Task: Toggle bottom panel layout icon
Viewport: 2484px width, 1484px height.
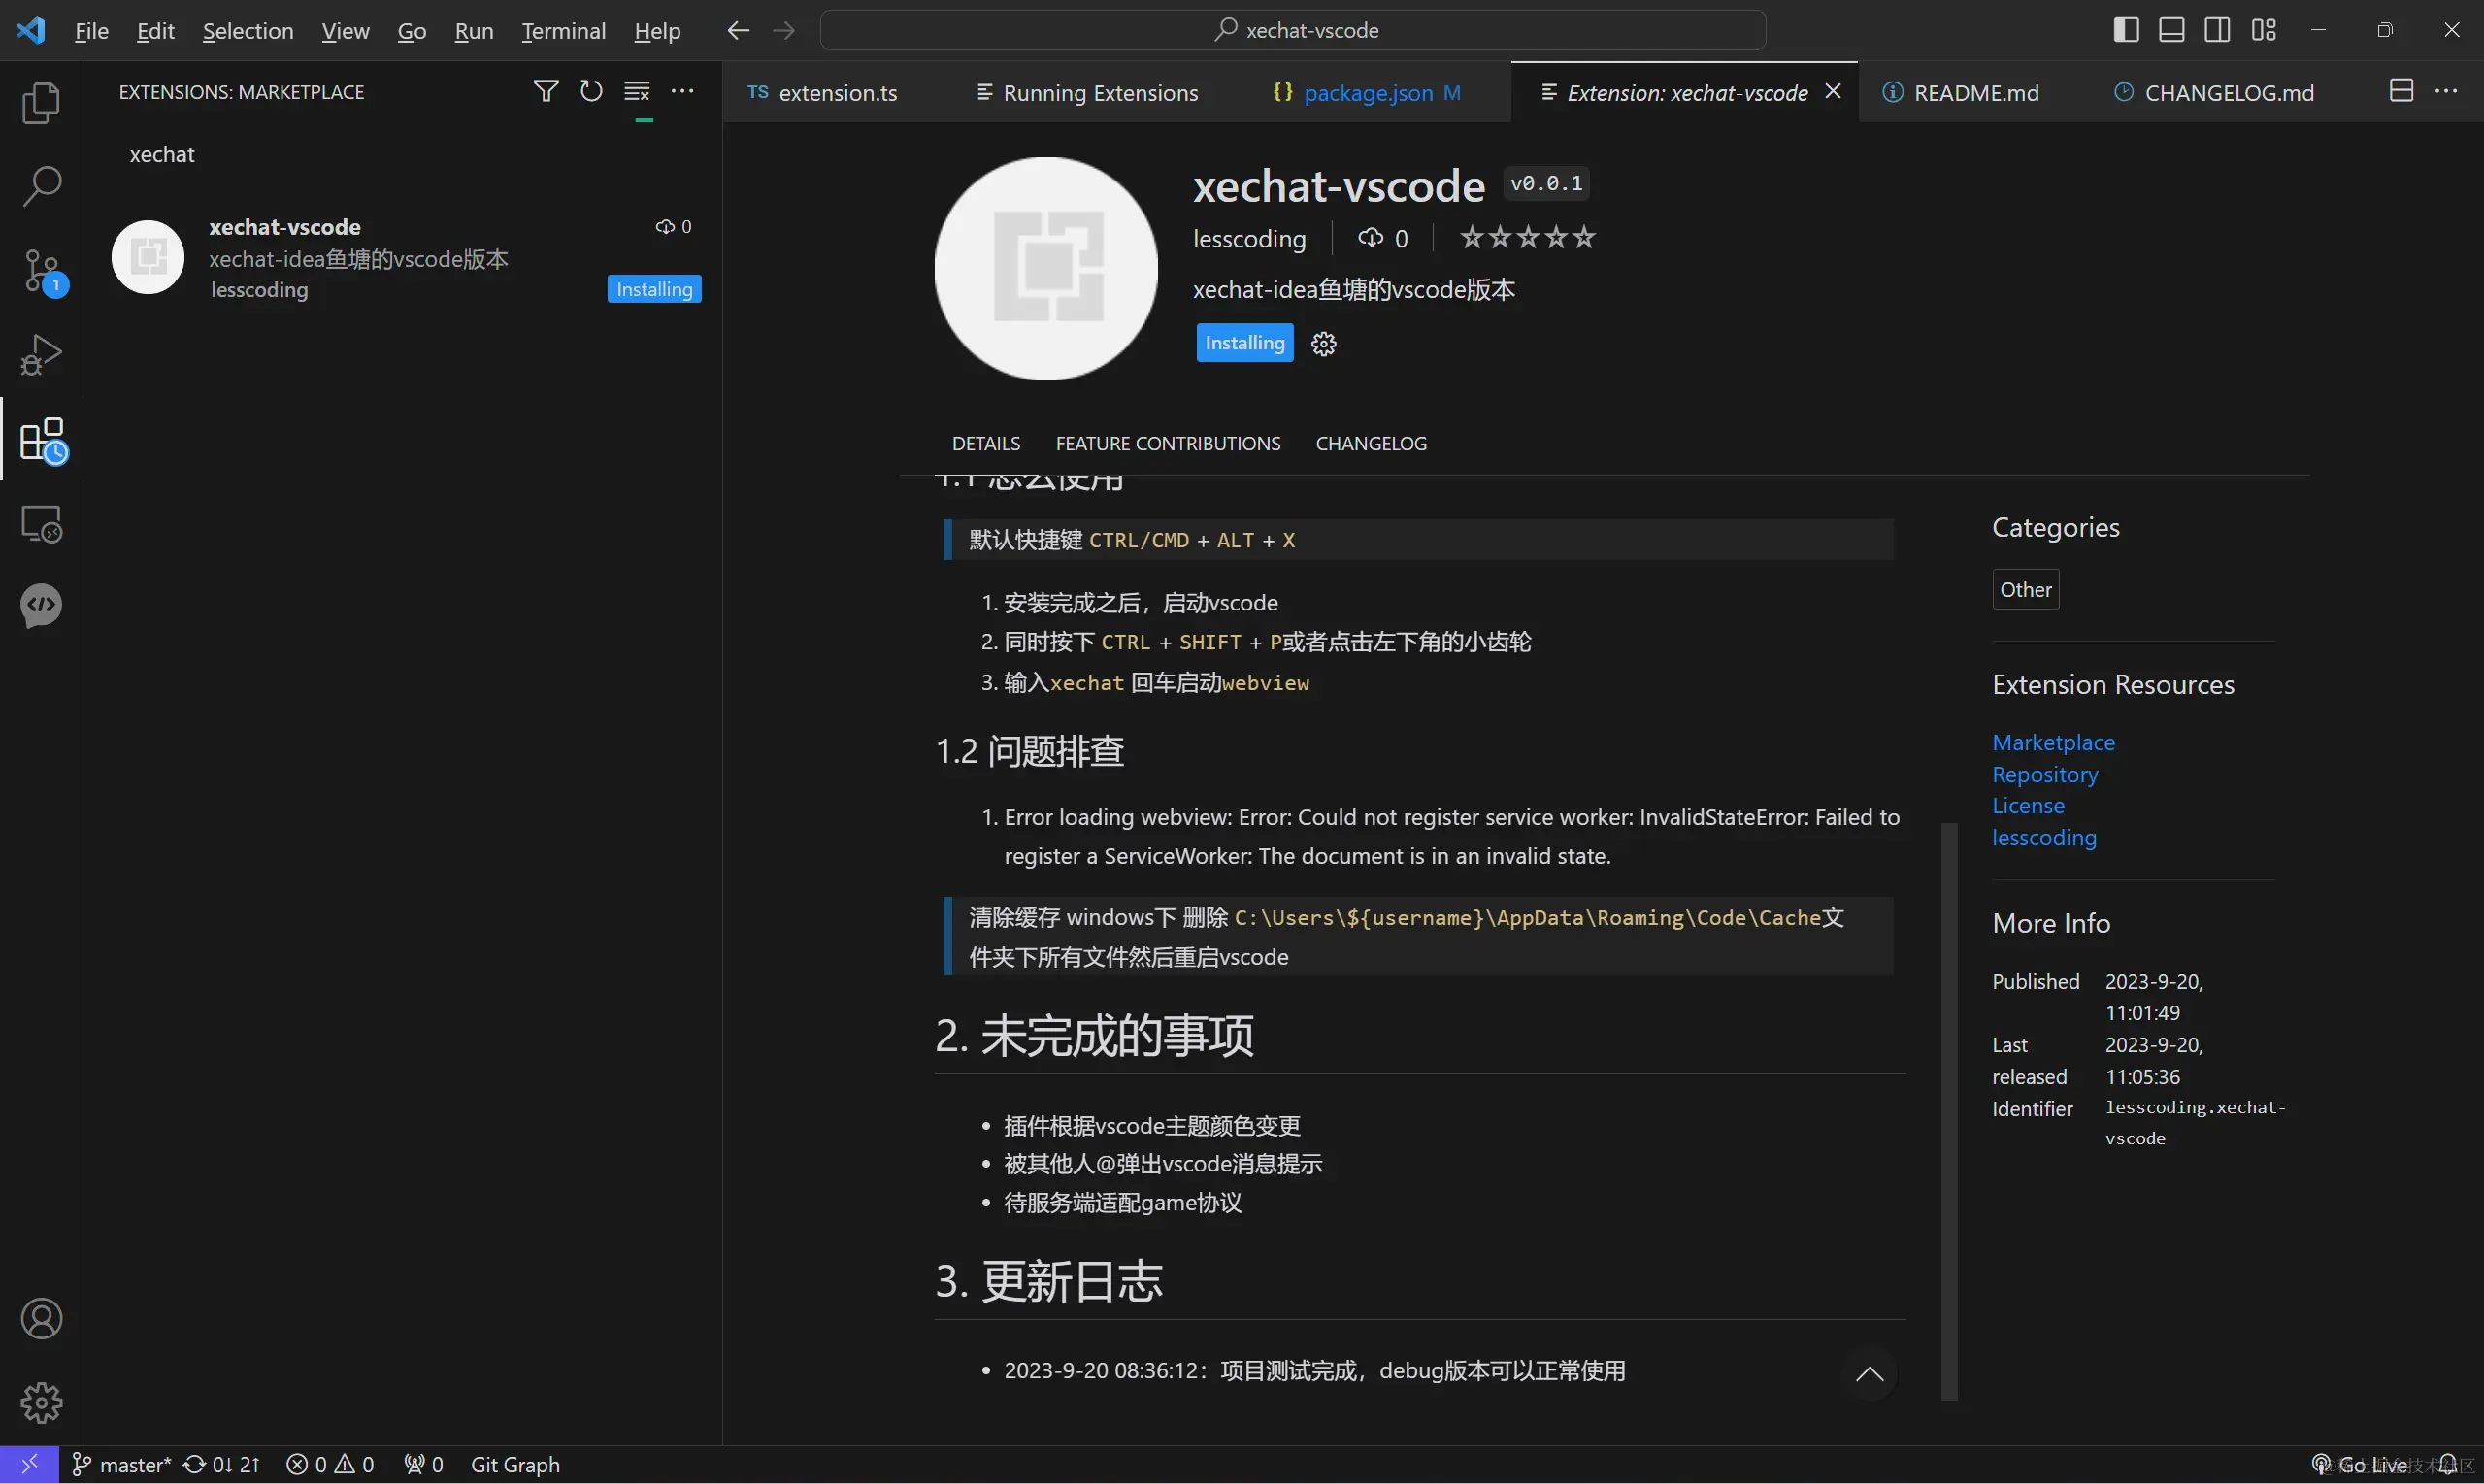Action: [2171, 30]
